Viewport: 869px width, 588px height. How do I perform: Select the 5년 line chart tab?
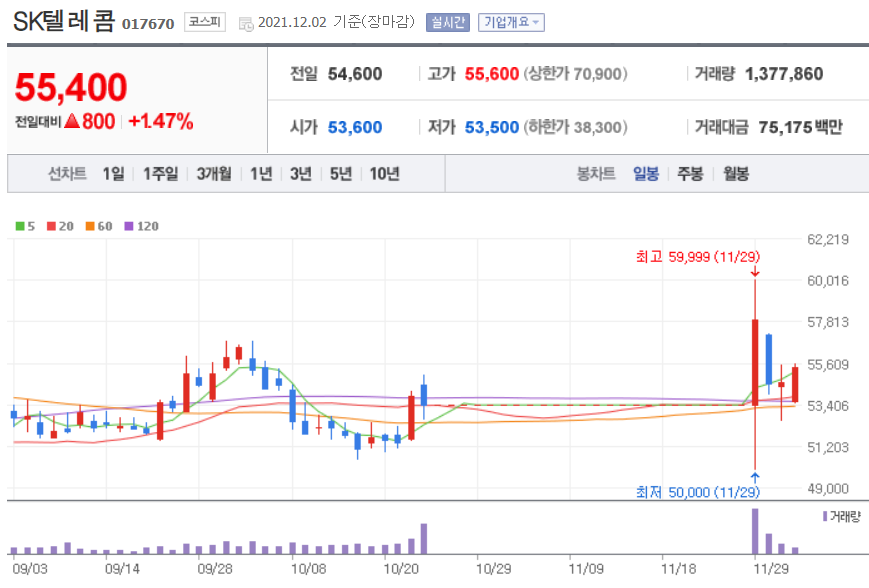click(x=341, y=174)
